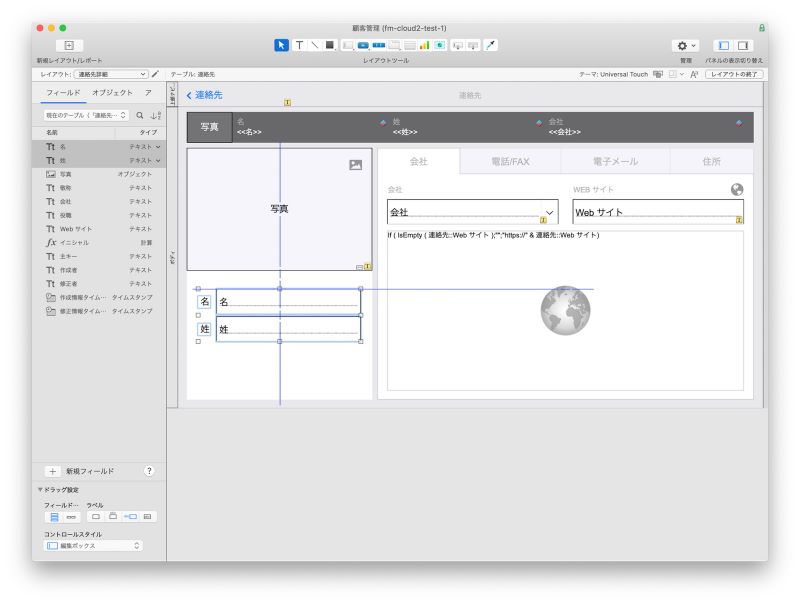Select label-inside option under ラベル
The width and height of the screenshot is (800, 604).
(147, 517)
